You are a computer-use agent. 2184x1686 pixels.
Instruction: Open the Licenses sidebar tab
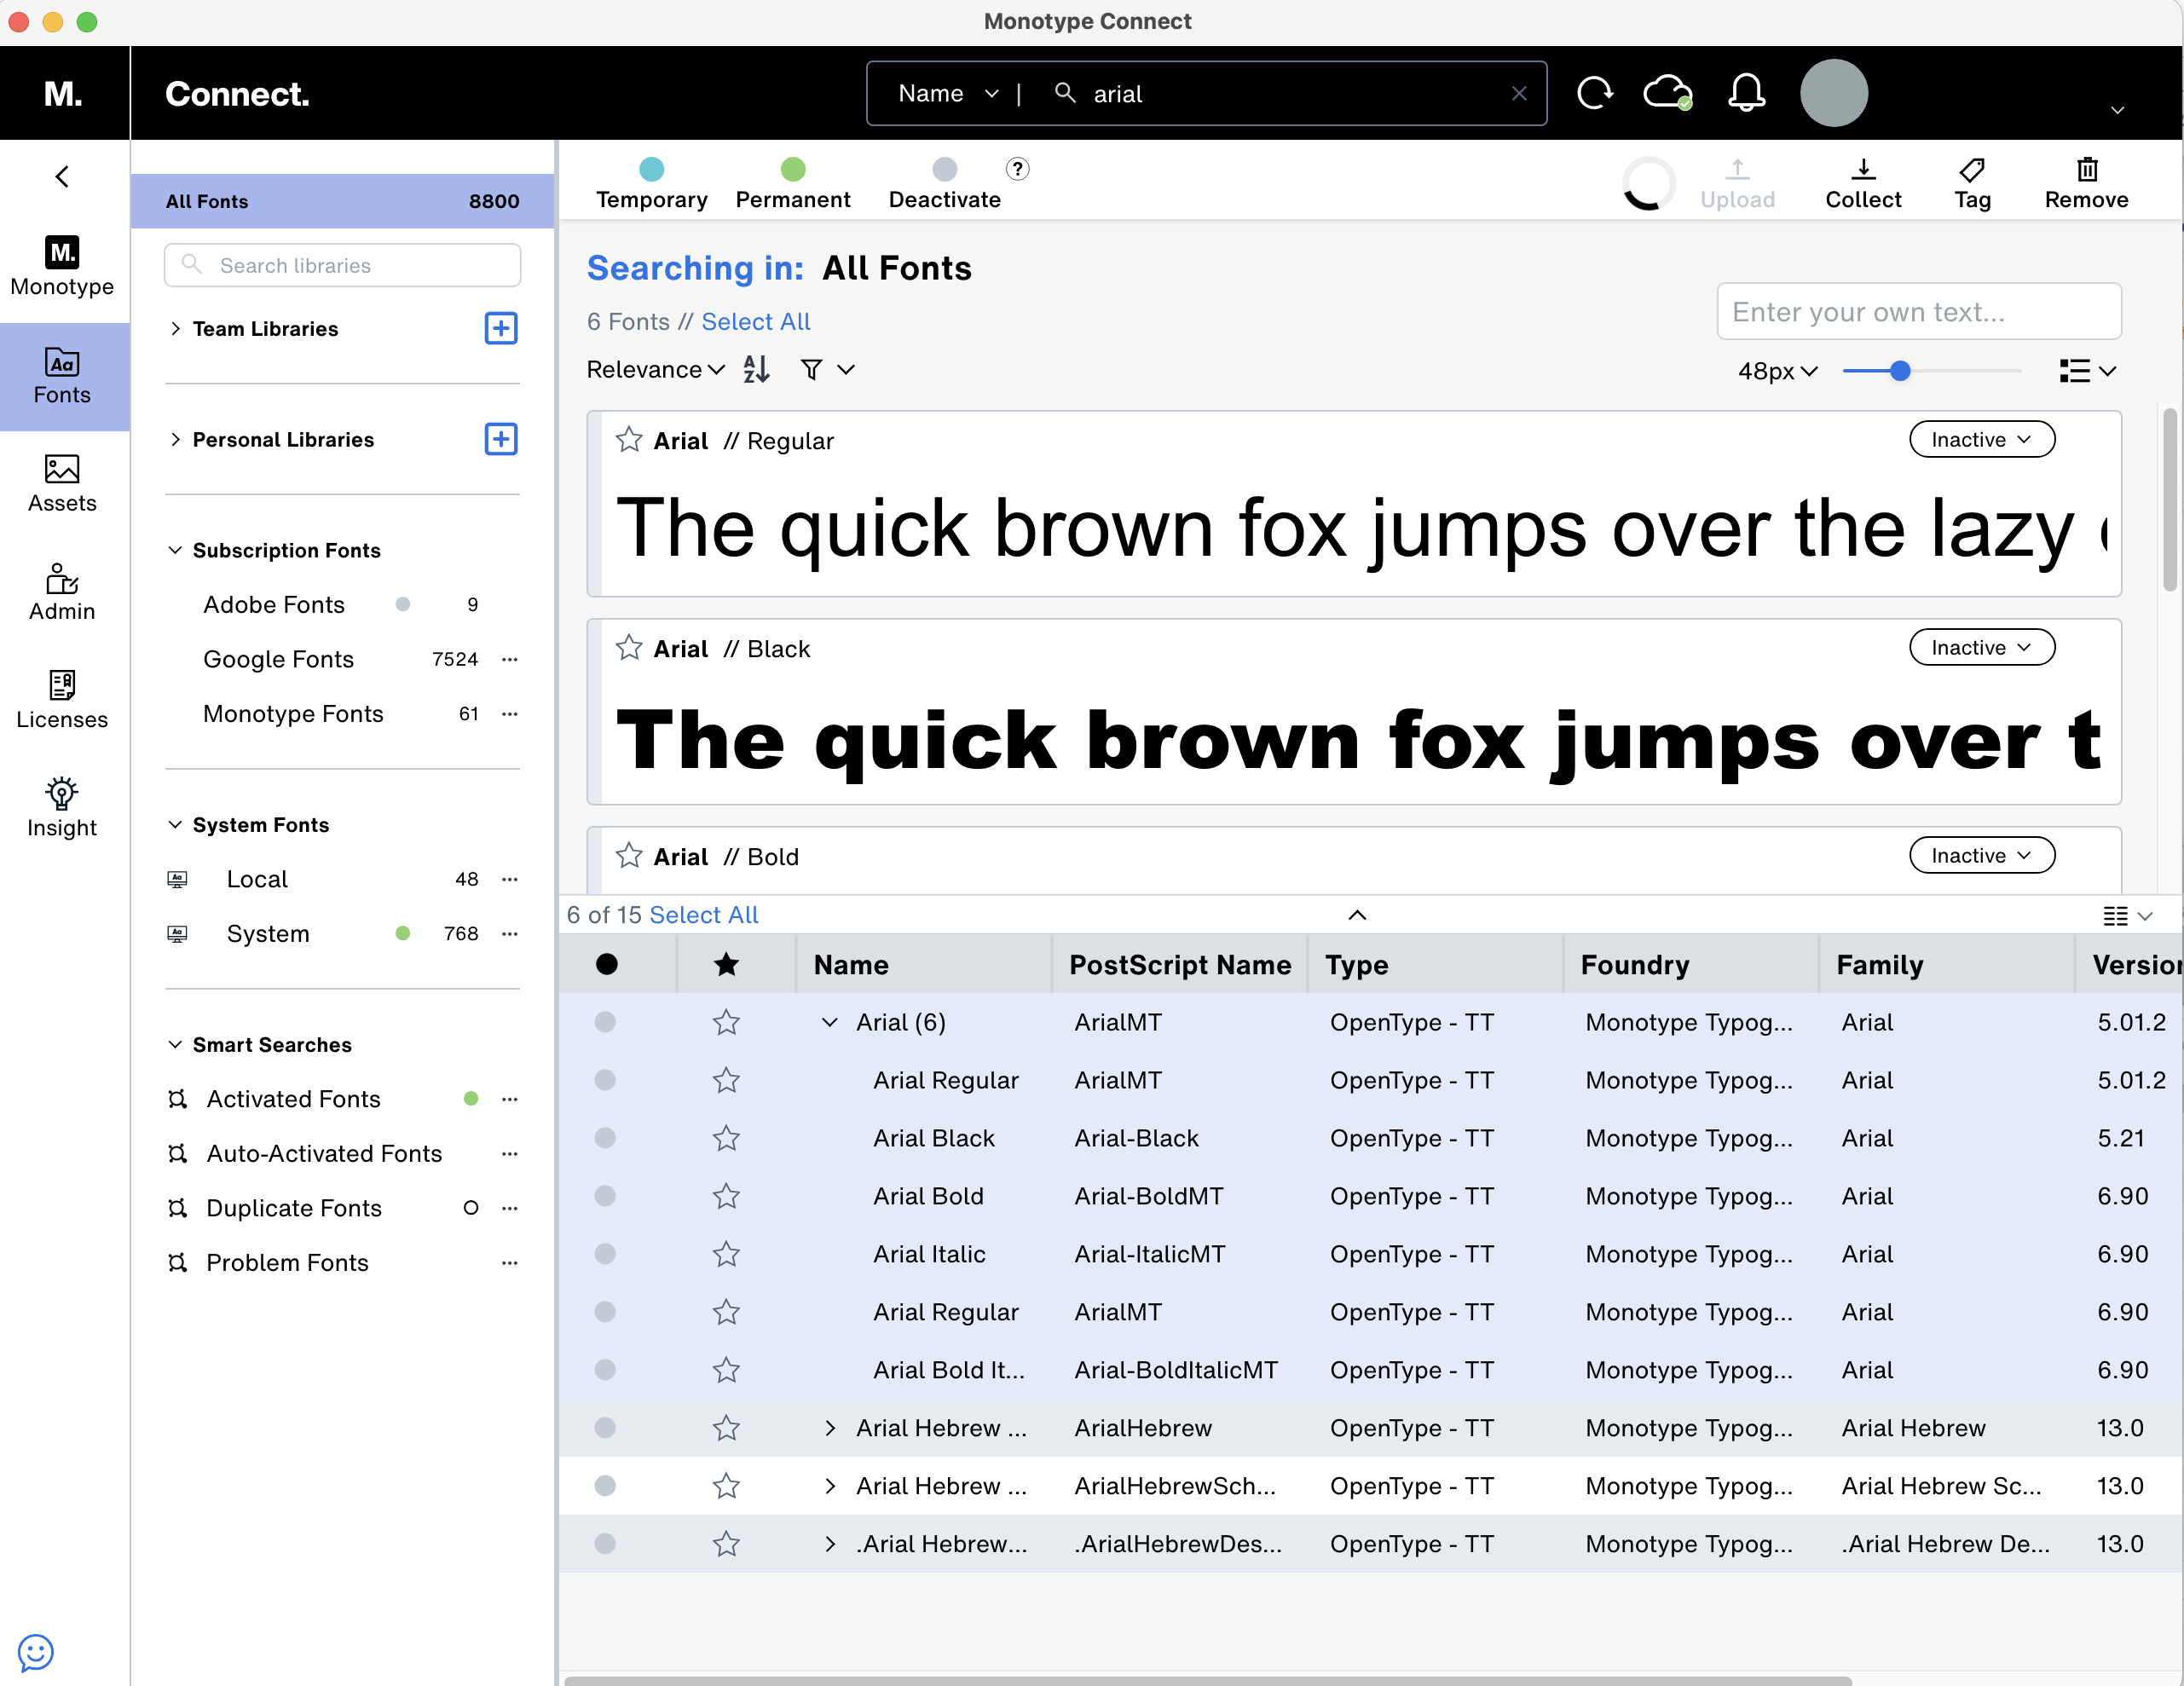62,699
